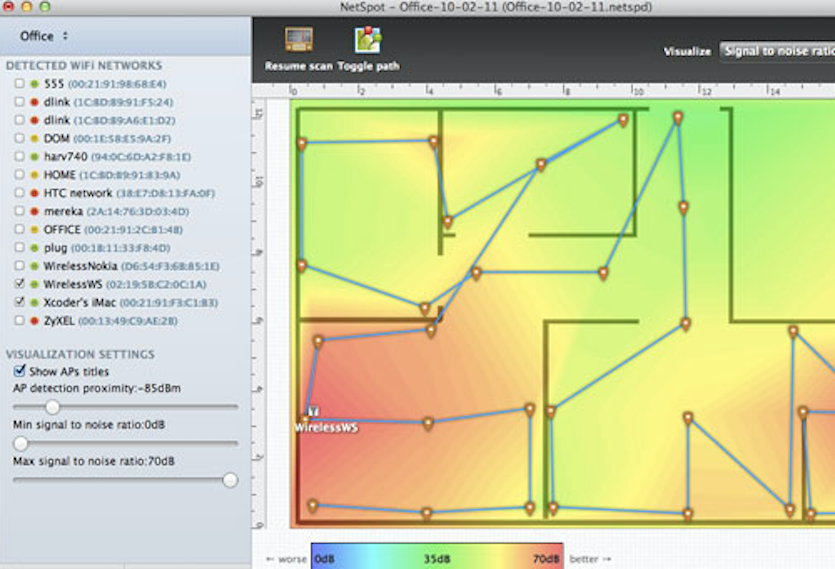Uncheck the Xcoder's iMac network checkbox
Viewport: 835px width, 569px height.
pyautogui.click(x=20, y=303)
